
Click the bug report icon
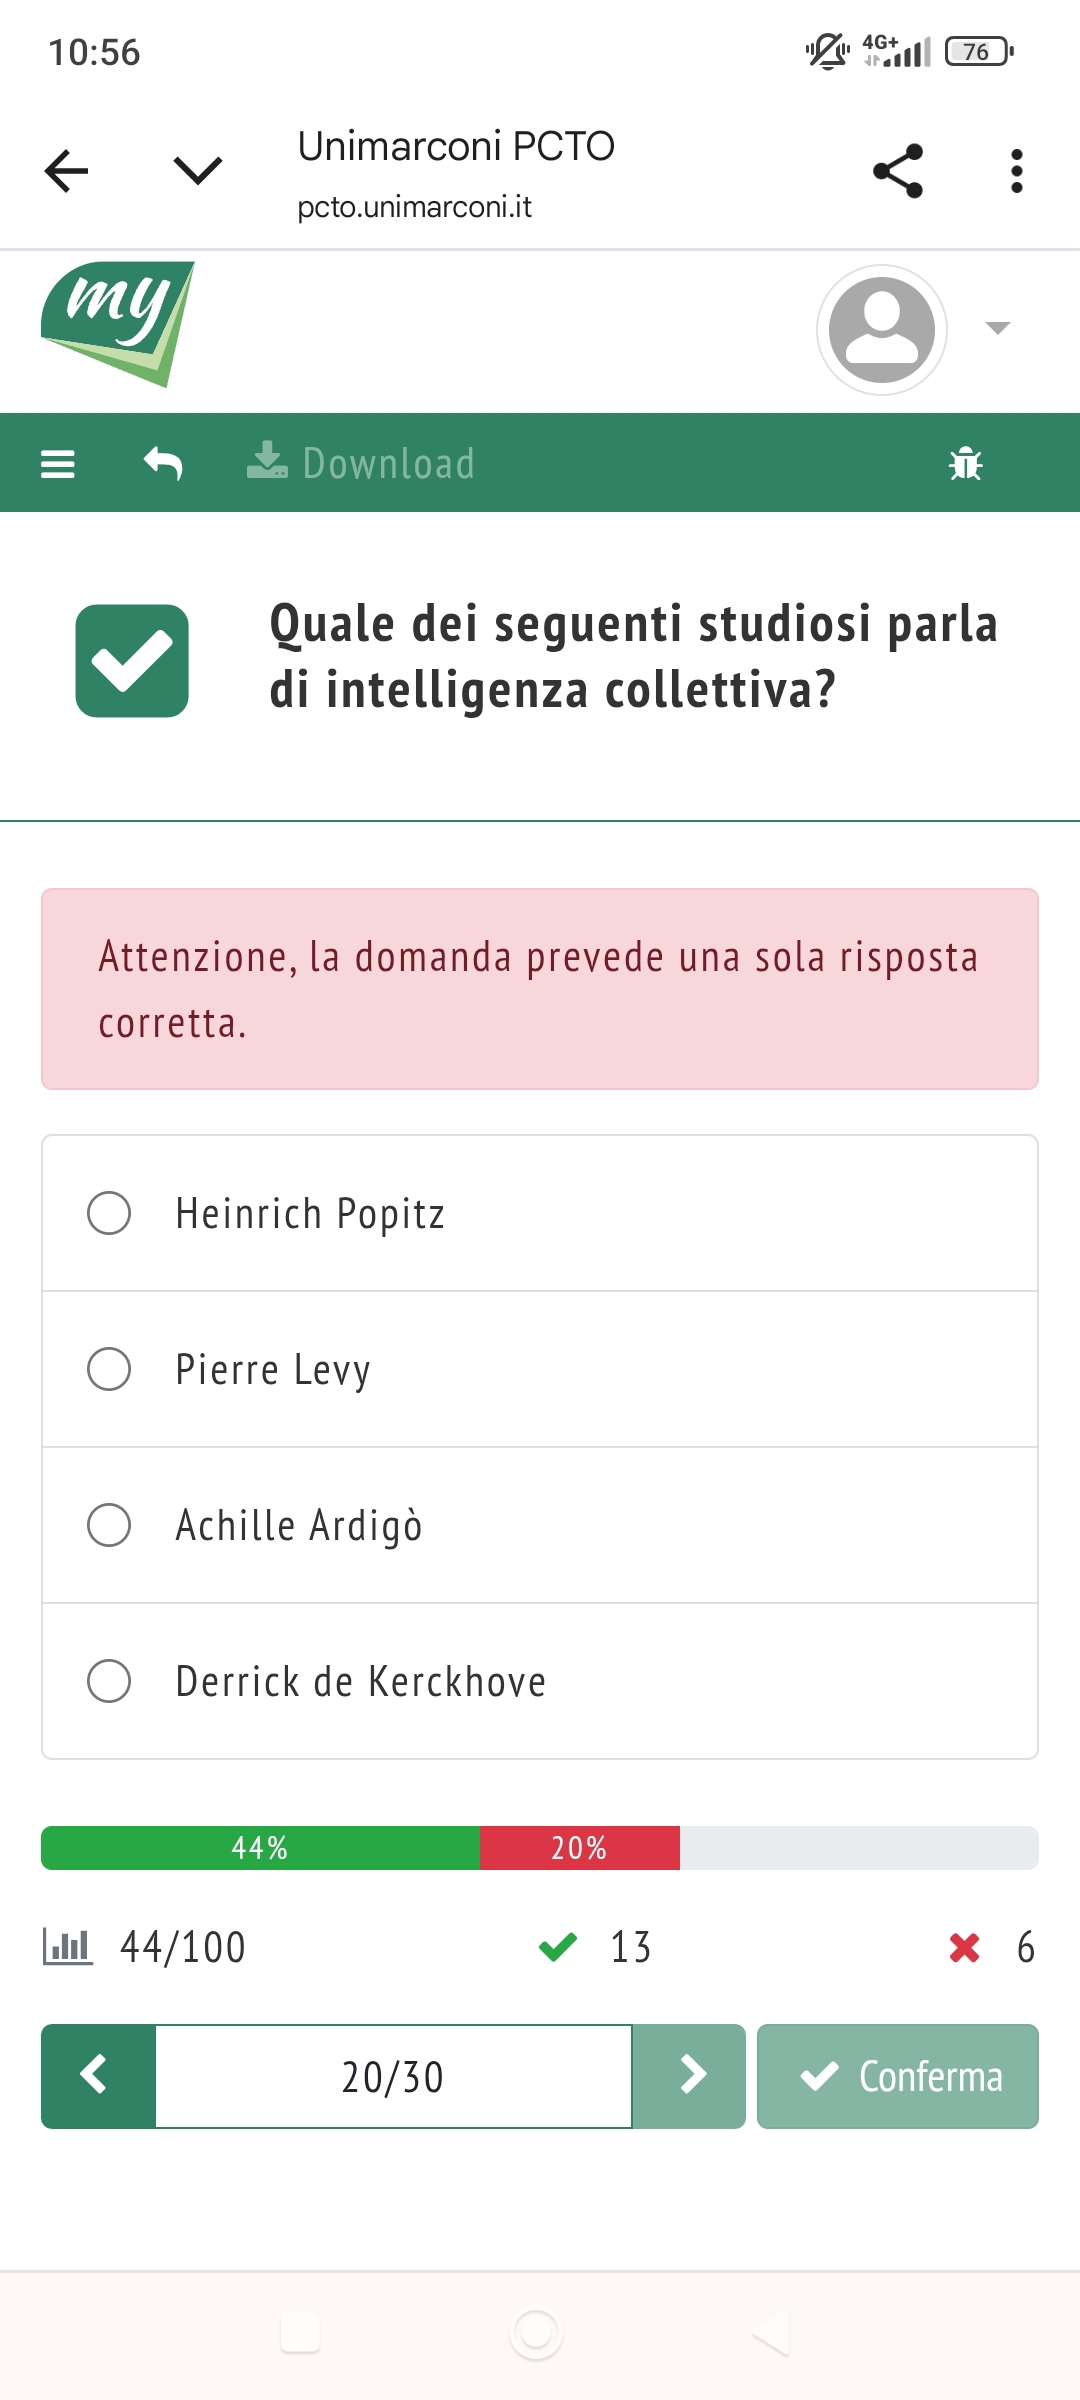(x=965, y=464)
